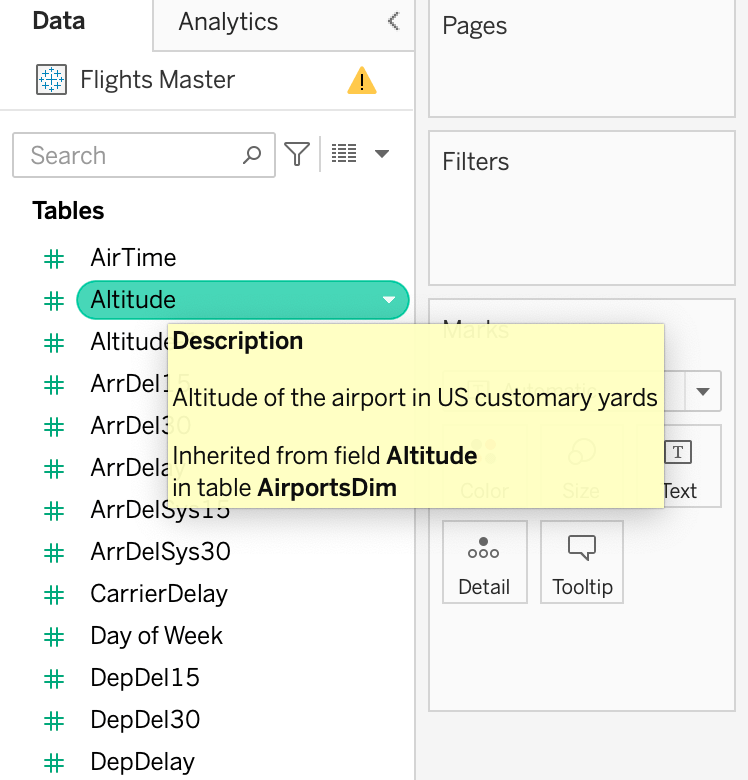Click the hash icon beside Day of Week
This screenshot has height=780, width=748.
53,636
